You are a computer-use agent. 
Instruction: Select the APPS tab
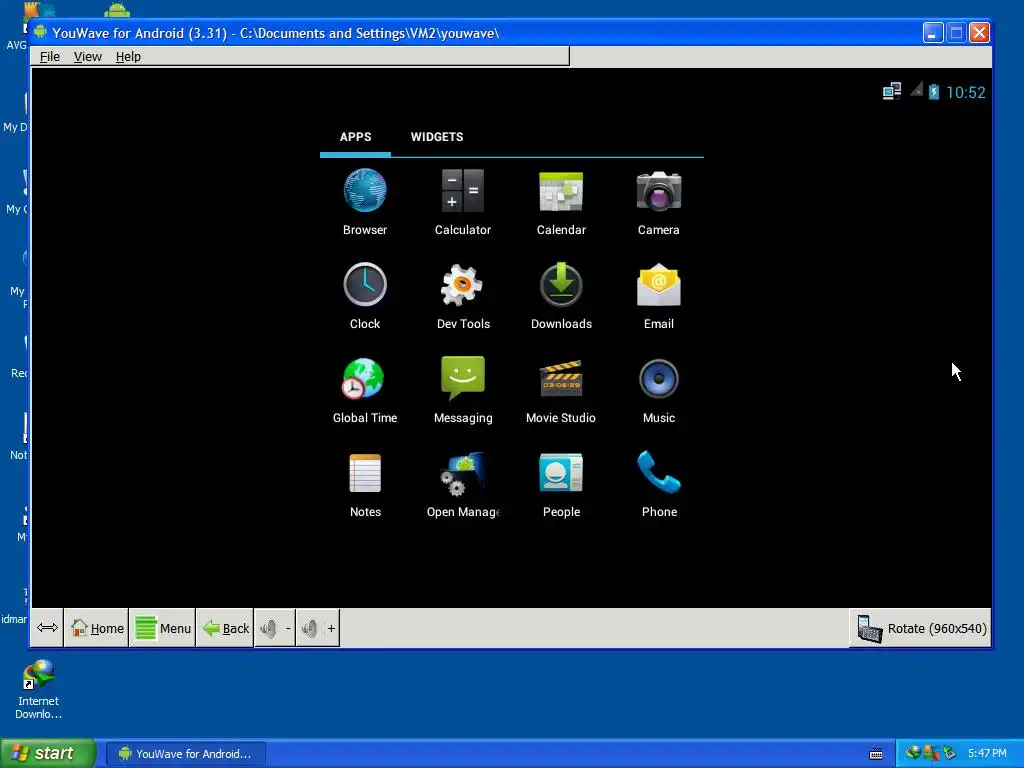[355, 136]
